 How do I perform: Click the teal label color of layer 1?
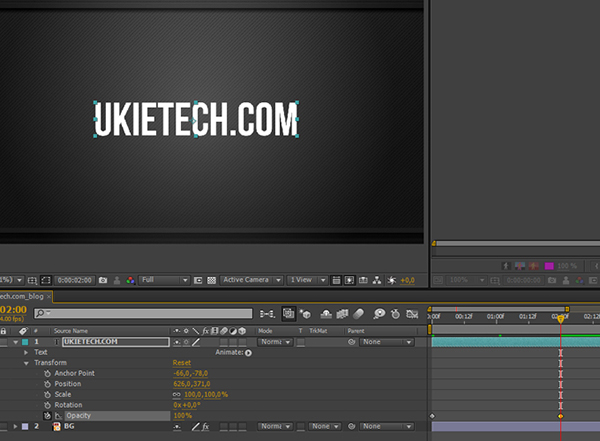[x=25, y=342]
